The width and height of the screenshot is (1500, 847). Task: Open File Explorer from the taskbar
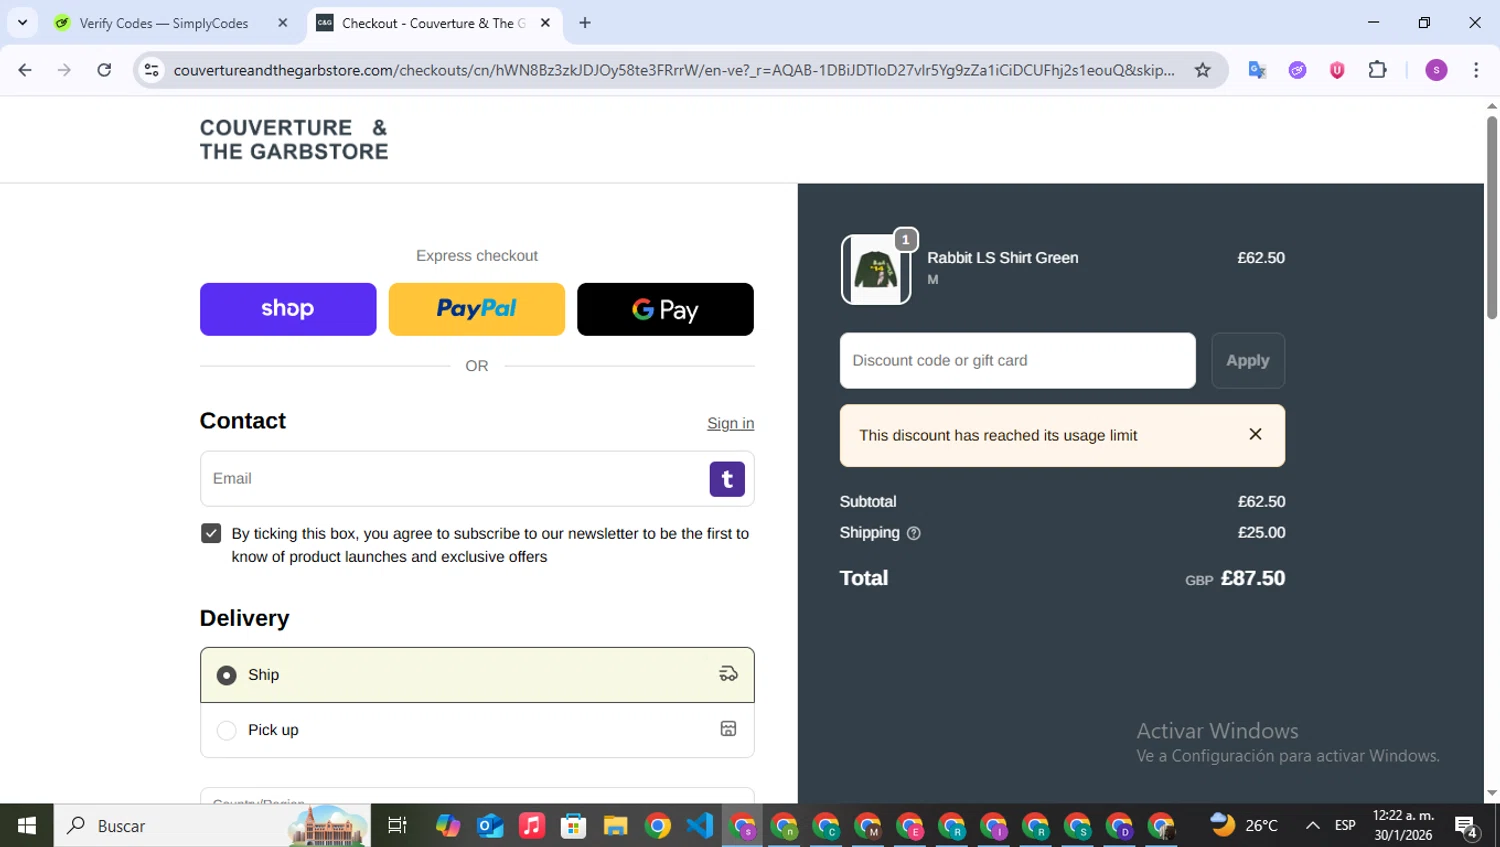[x=615, y=826]
